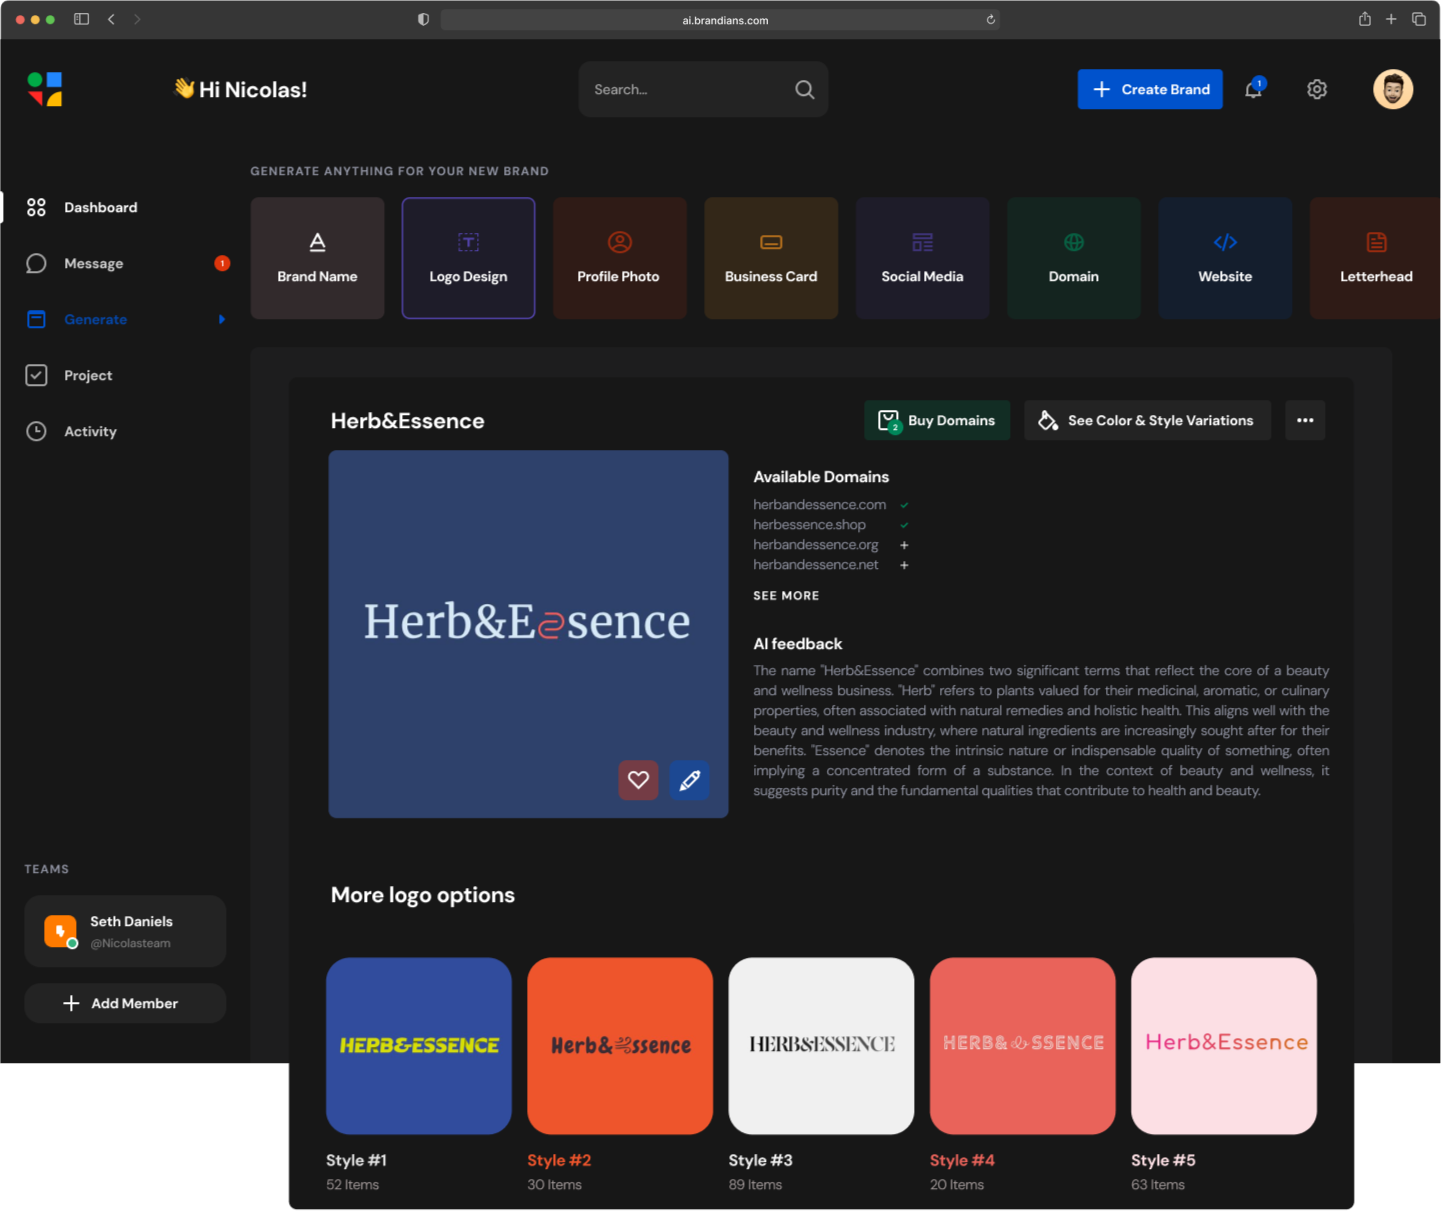Screen dimensions: 1441x1211
Task: Open the user profile avatar
Action: 1392,90
